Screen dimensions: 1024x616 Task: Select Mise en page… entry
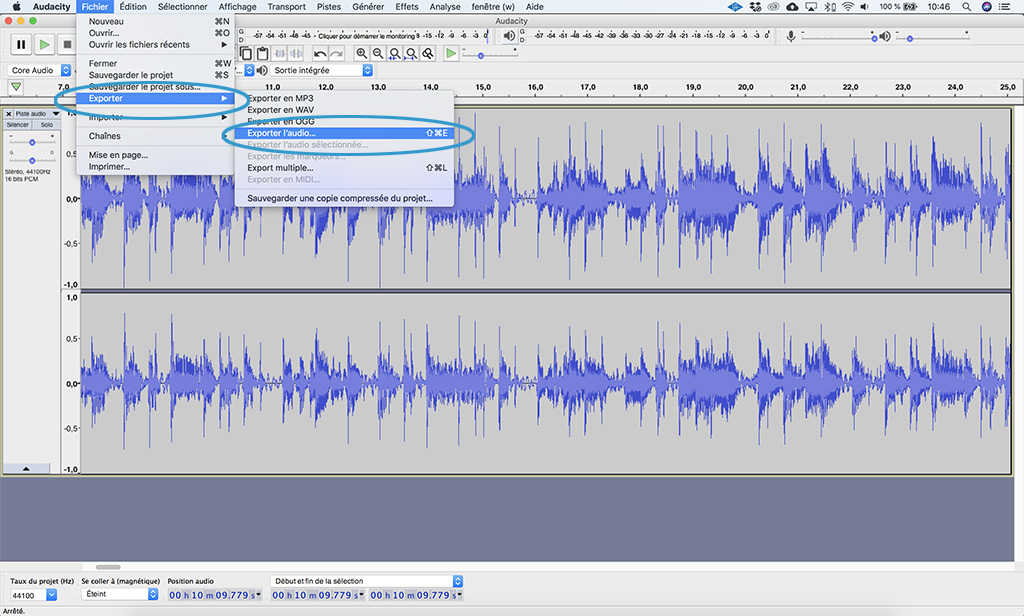pyautogui.click(x=155, y=155)
